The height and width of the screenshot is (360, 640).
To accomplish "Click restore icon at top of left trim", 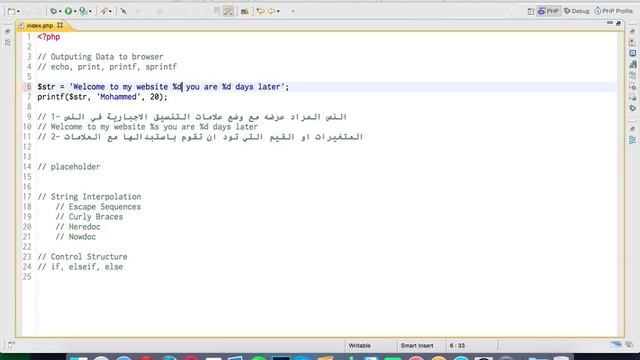I will [7, 31].
